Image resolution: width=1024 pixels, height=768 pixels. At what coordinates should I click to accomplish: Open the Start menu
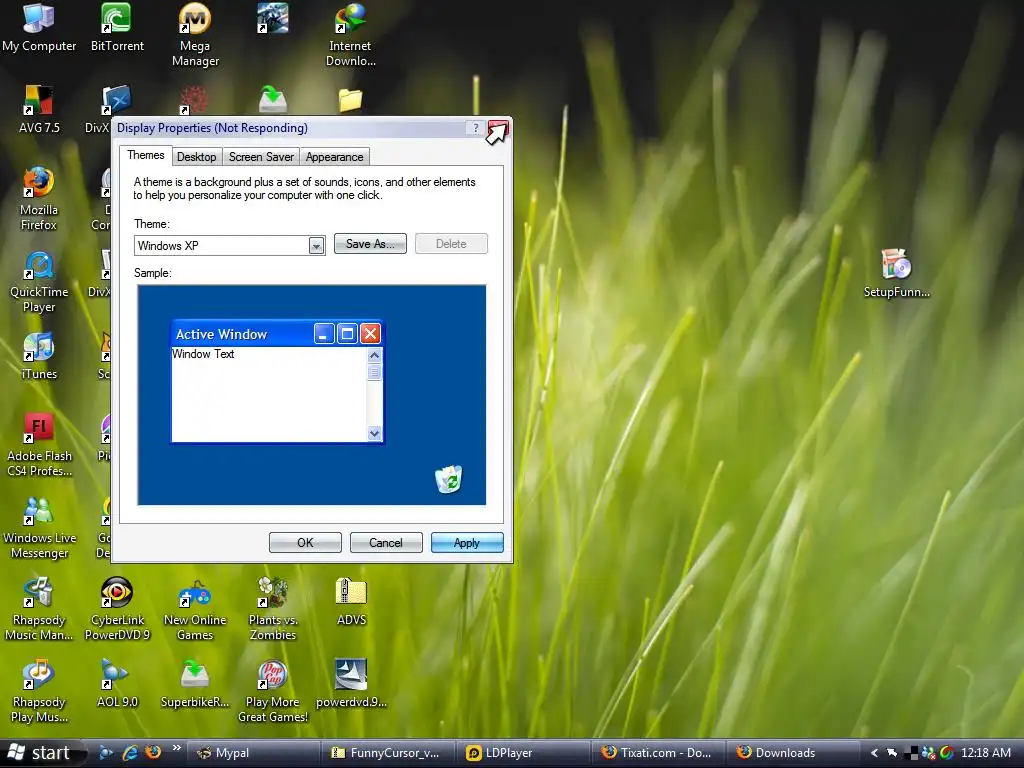pyautogui.click(x=42, y=753)
